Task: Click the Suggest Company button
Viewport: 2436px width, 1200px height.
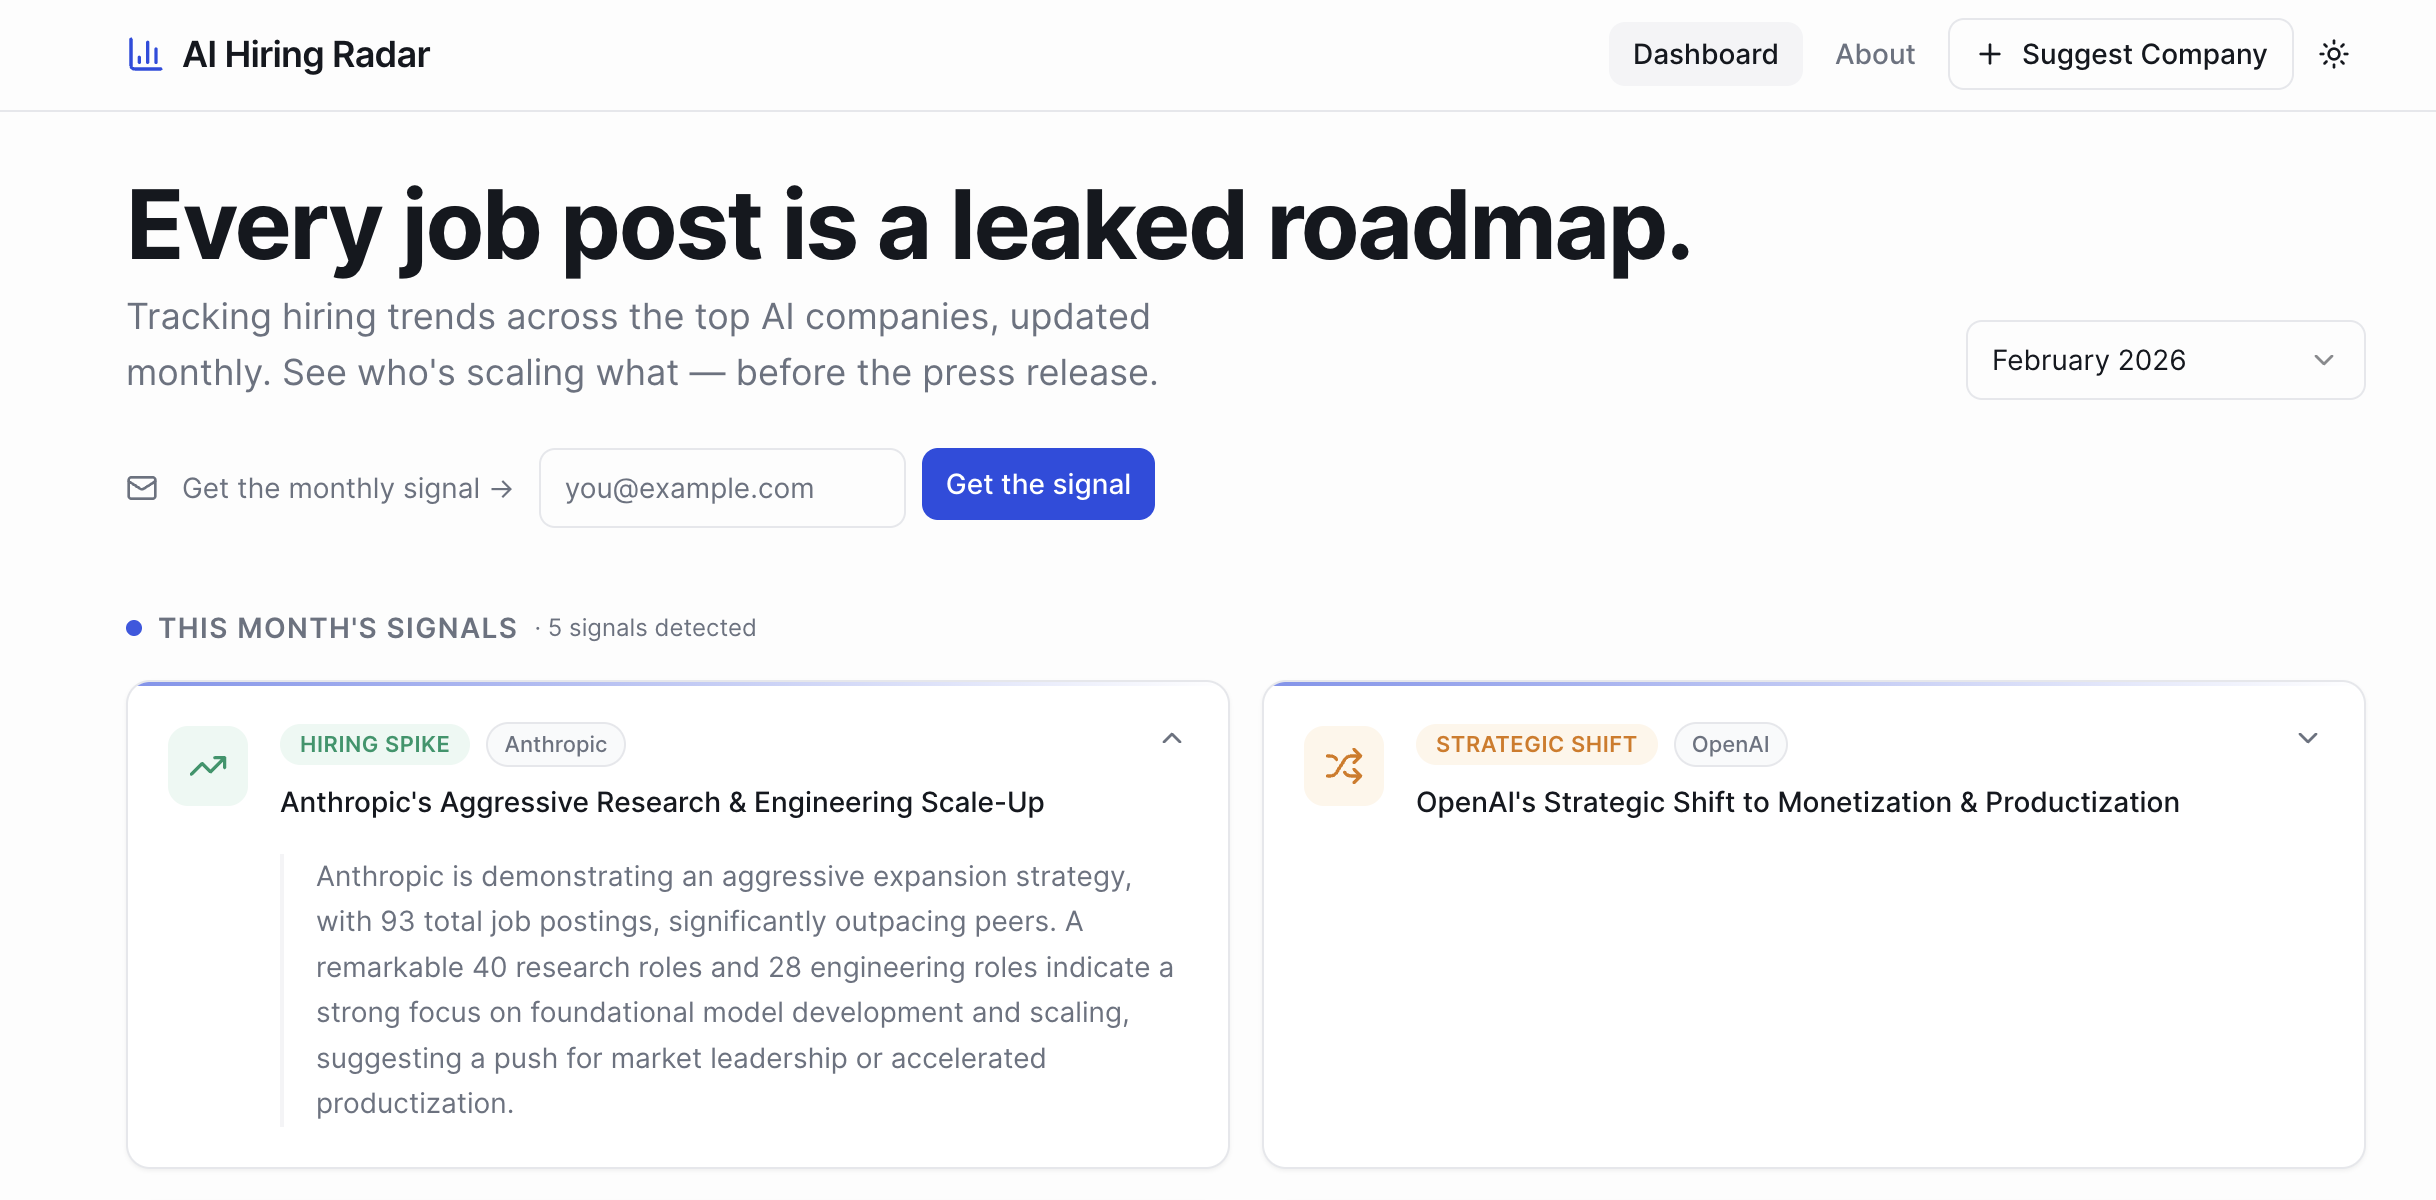Action: (x=2119, y=54)
